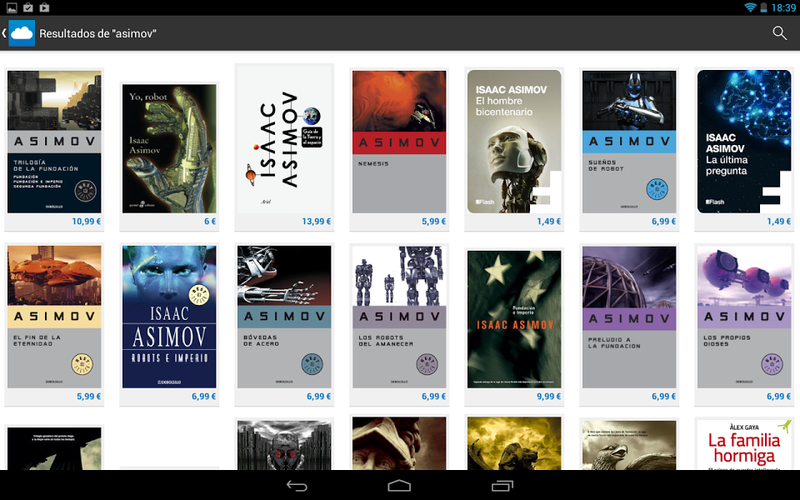800x500 pixels.
Task: Open Sueños de Robot book
Action: click(x=629, y=142)
